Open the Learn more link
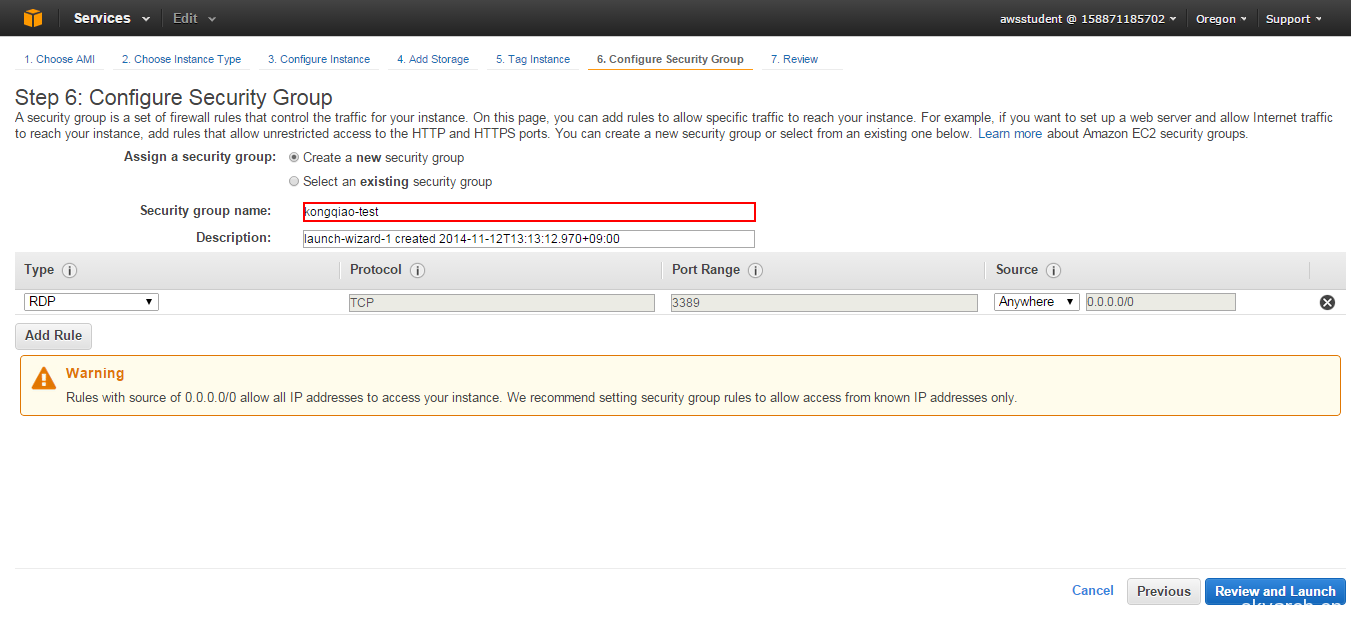 1009,134
